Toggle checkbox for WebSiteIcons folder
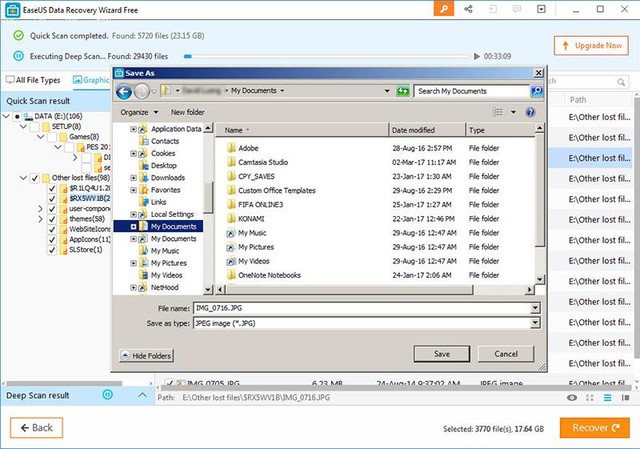The width and height of the screenshot is (640, 449). (52, 229)
